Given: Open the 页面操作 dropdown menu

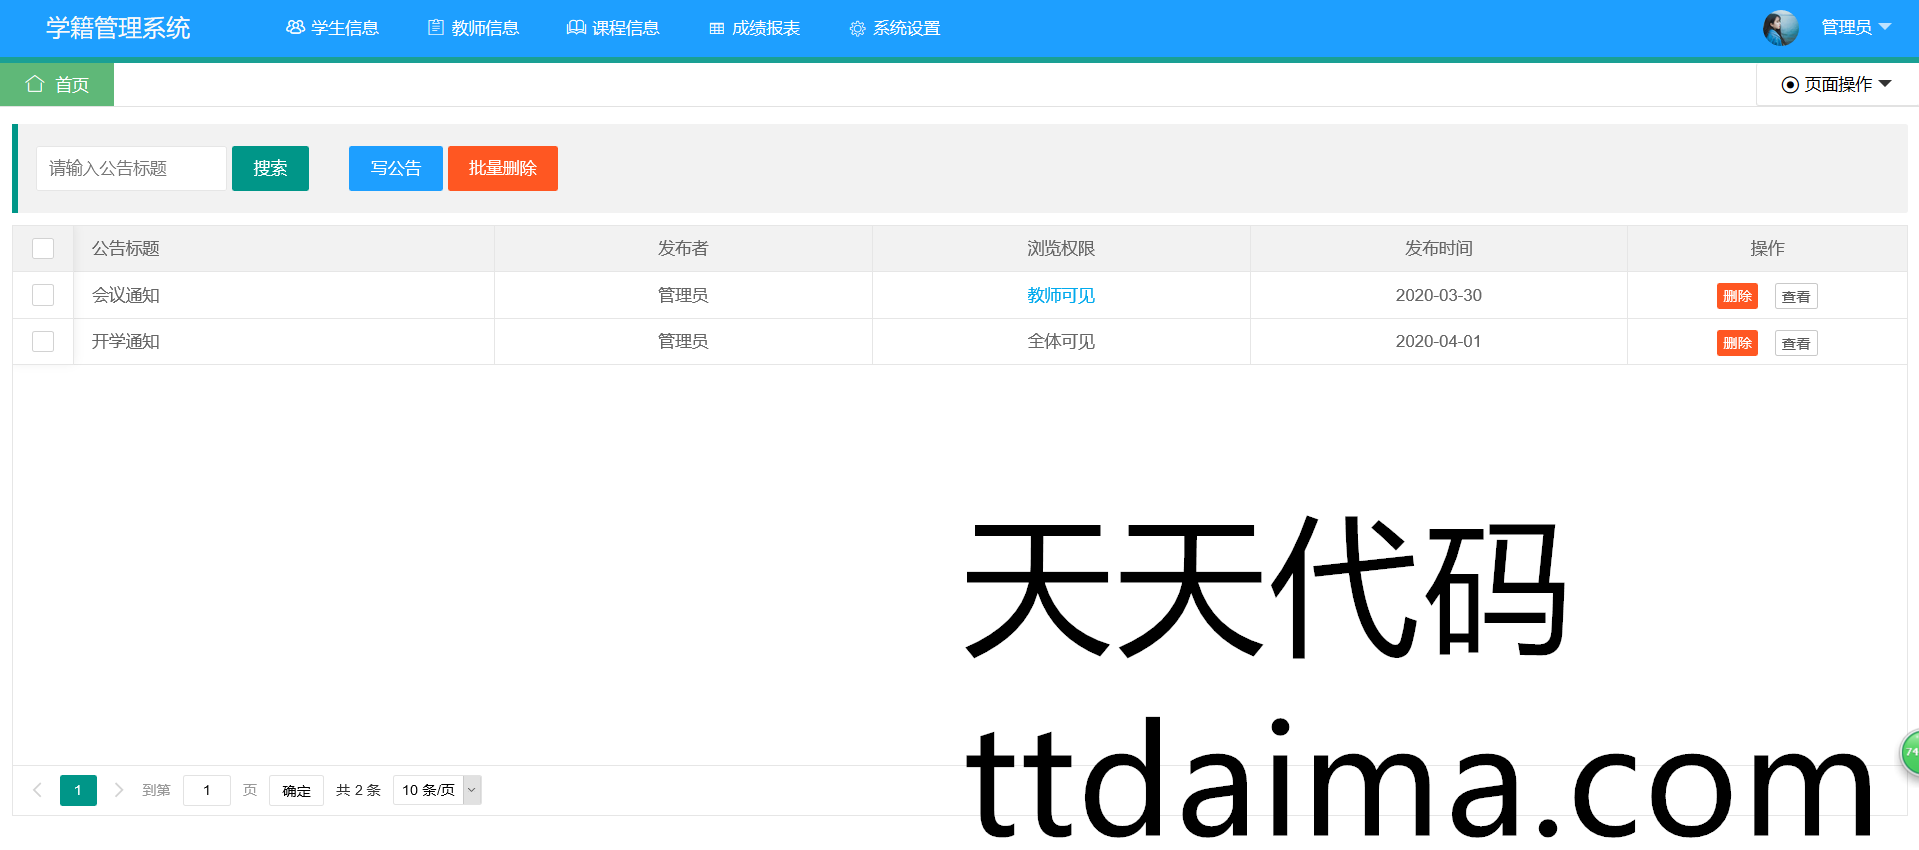Looking at the screenshot, I should pyautogui.click(x=1837, y=85).
